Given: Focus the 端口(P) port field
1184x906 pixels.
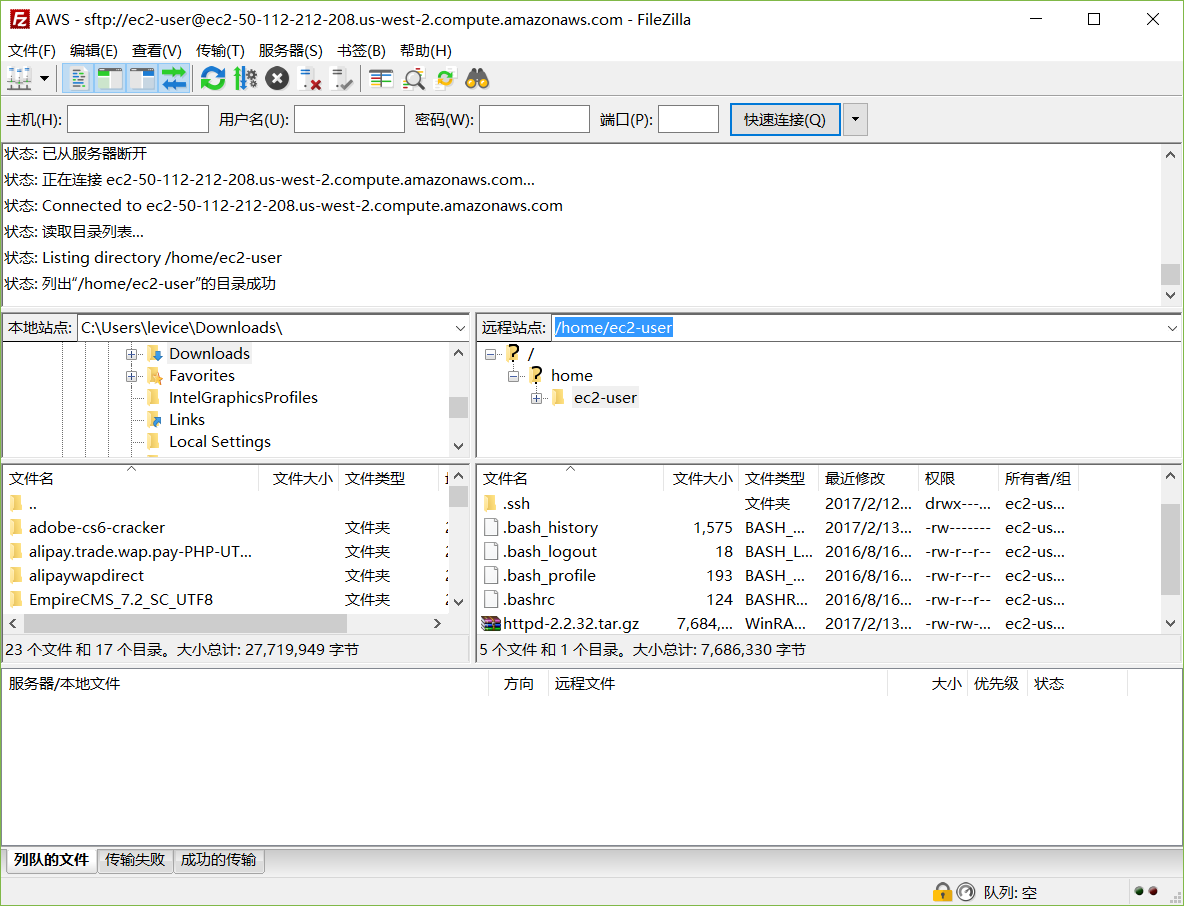Looking at the screenshot, I should [x=688, y=119].
